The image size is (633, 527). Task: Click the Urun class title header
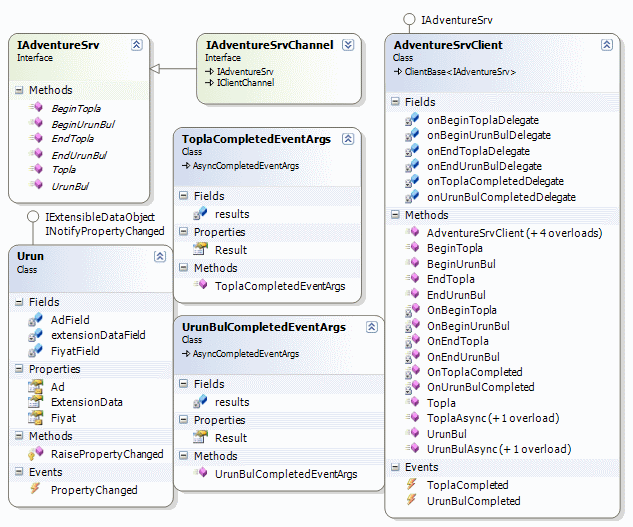point(31,256)
